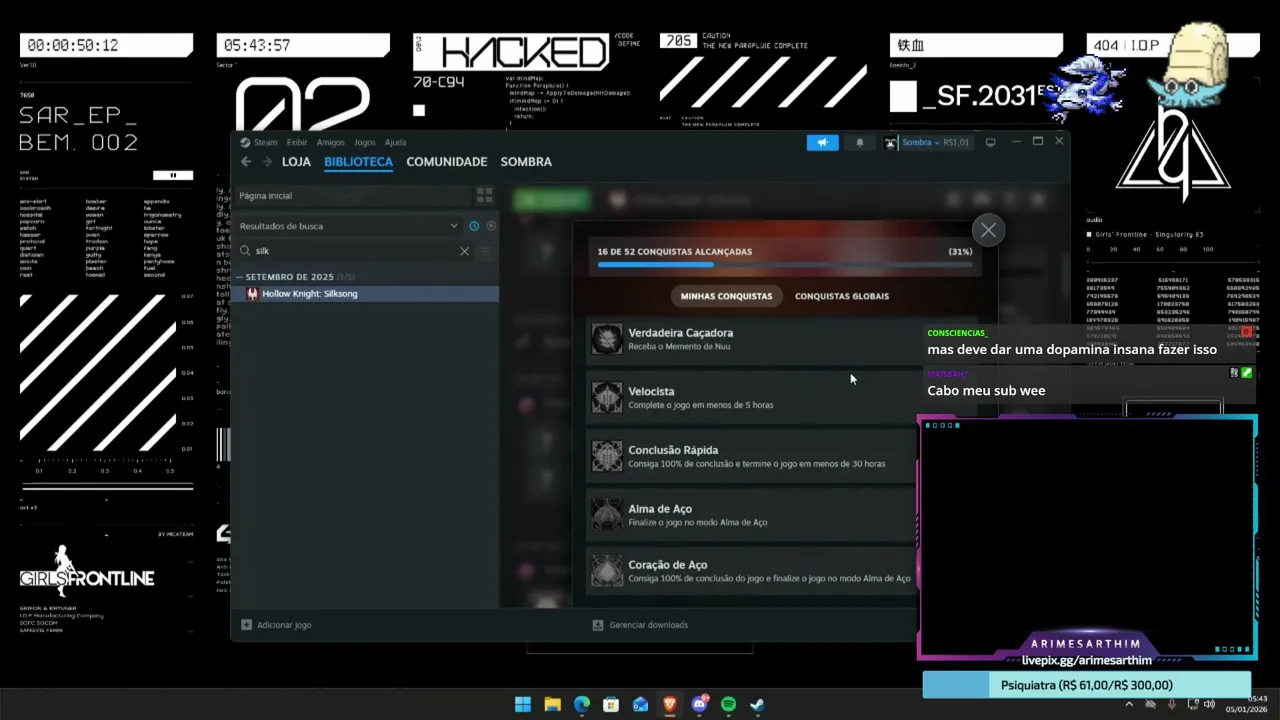Click Verdadeira Caçadora achievement icon

pyautogui.click(x=607, y=339)
